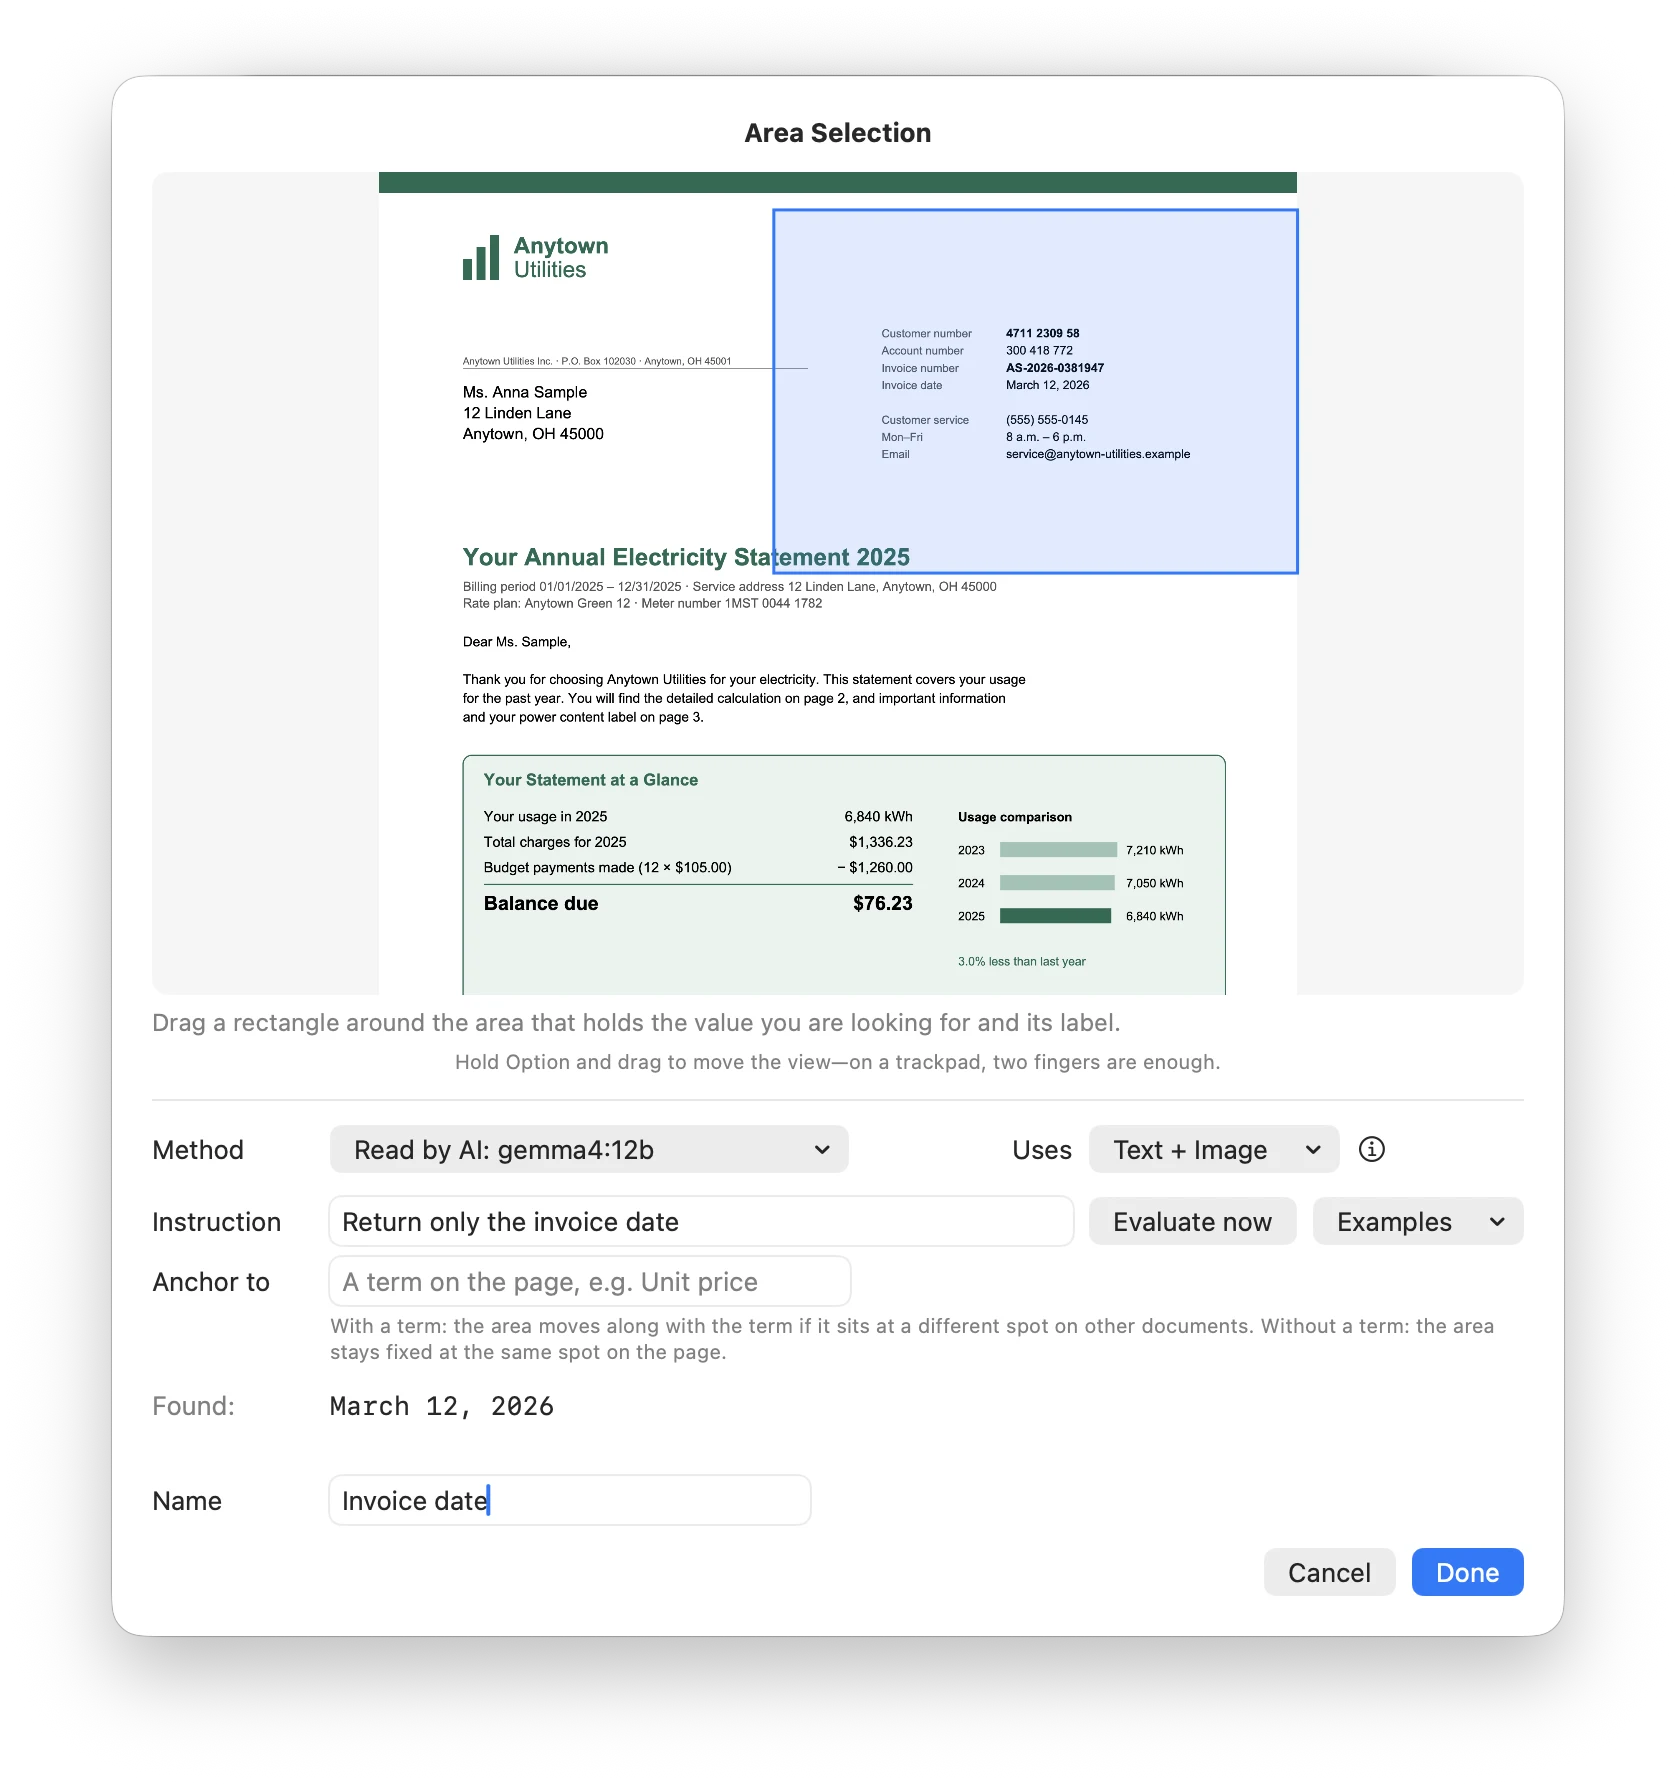The height and width of the screenshot is (1784, 1676).
Task: Click the usage value 6,840 kWh in Your usage row
Action: (879, 816)
